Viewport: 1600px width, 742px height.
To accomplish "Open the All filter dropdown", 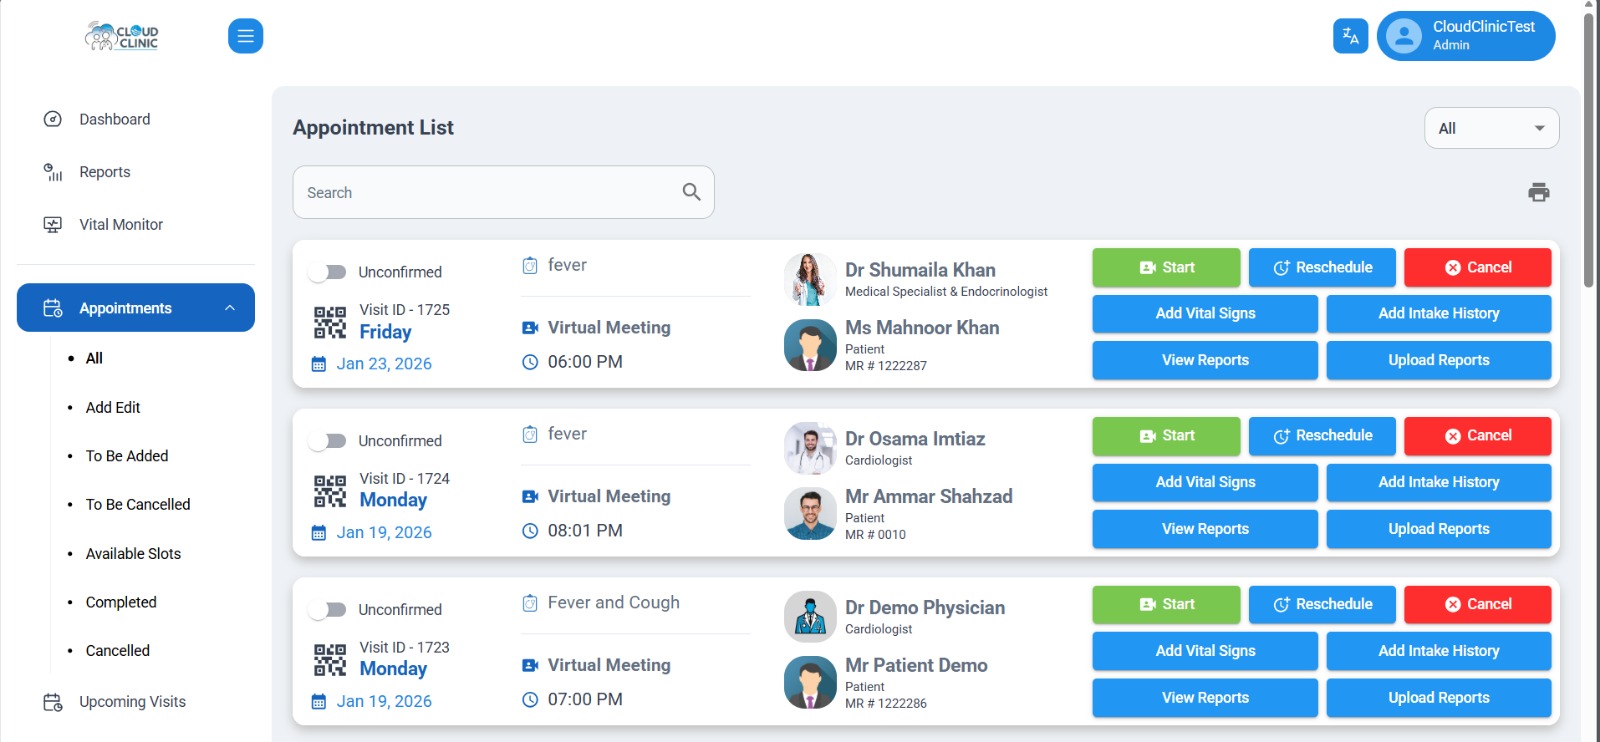I will (x=1490, y=128).
